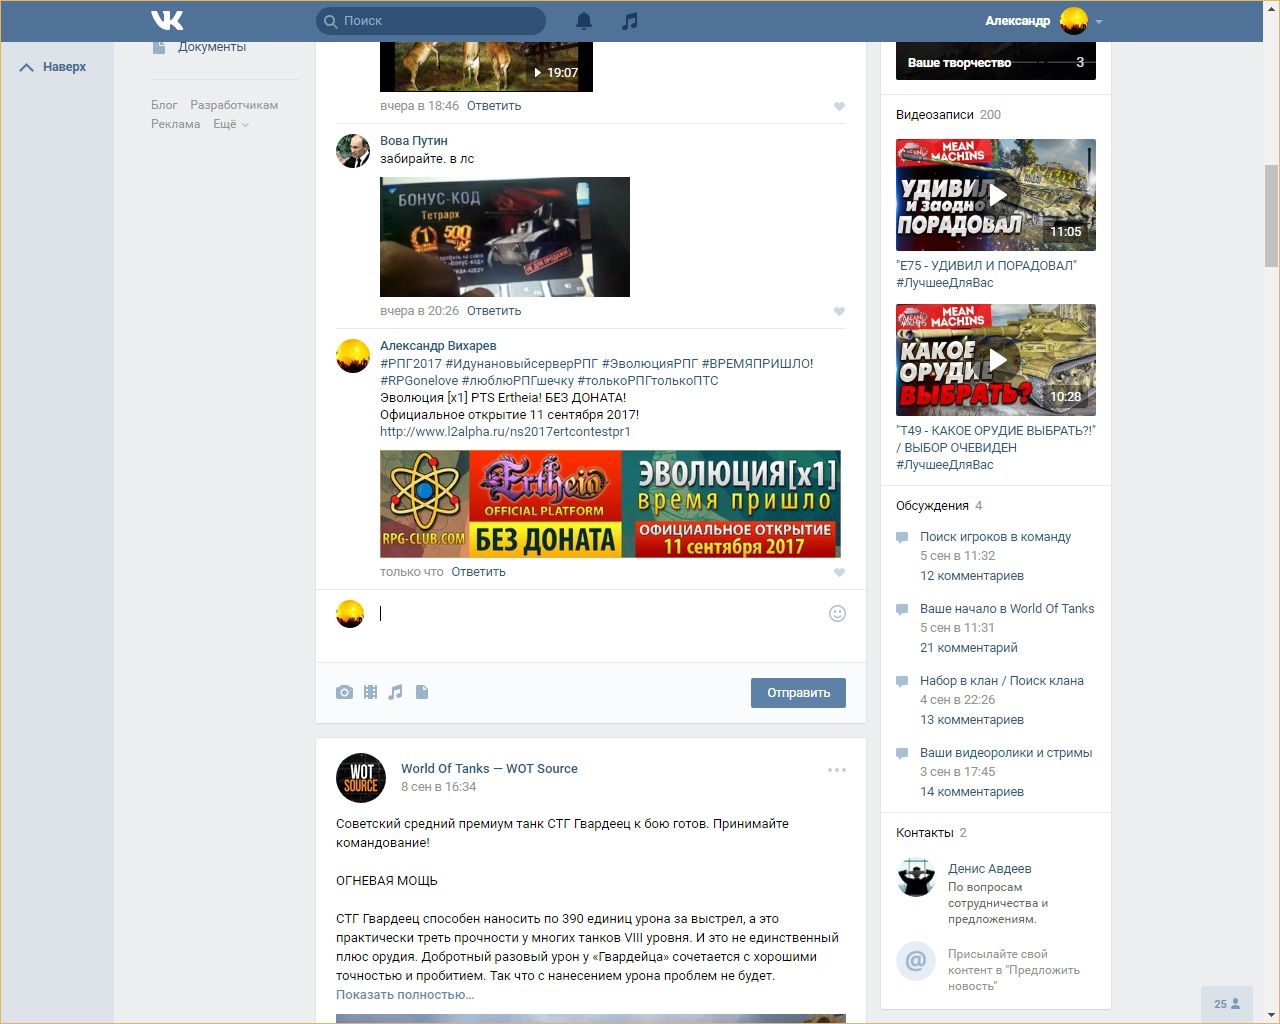This screenshot has height=1024, width=1280.
Task: Send comment with Отправить button
Action: 798,693
